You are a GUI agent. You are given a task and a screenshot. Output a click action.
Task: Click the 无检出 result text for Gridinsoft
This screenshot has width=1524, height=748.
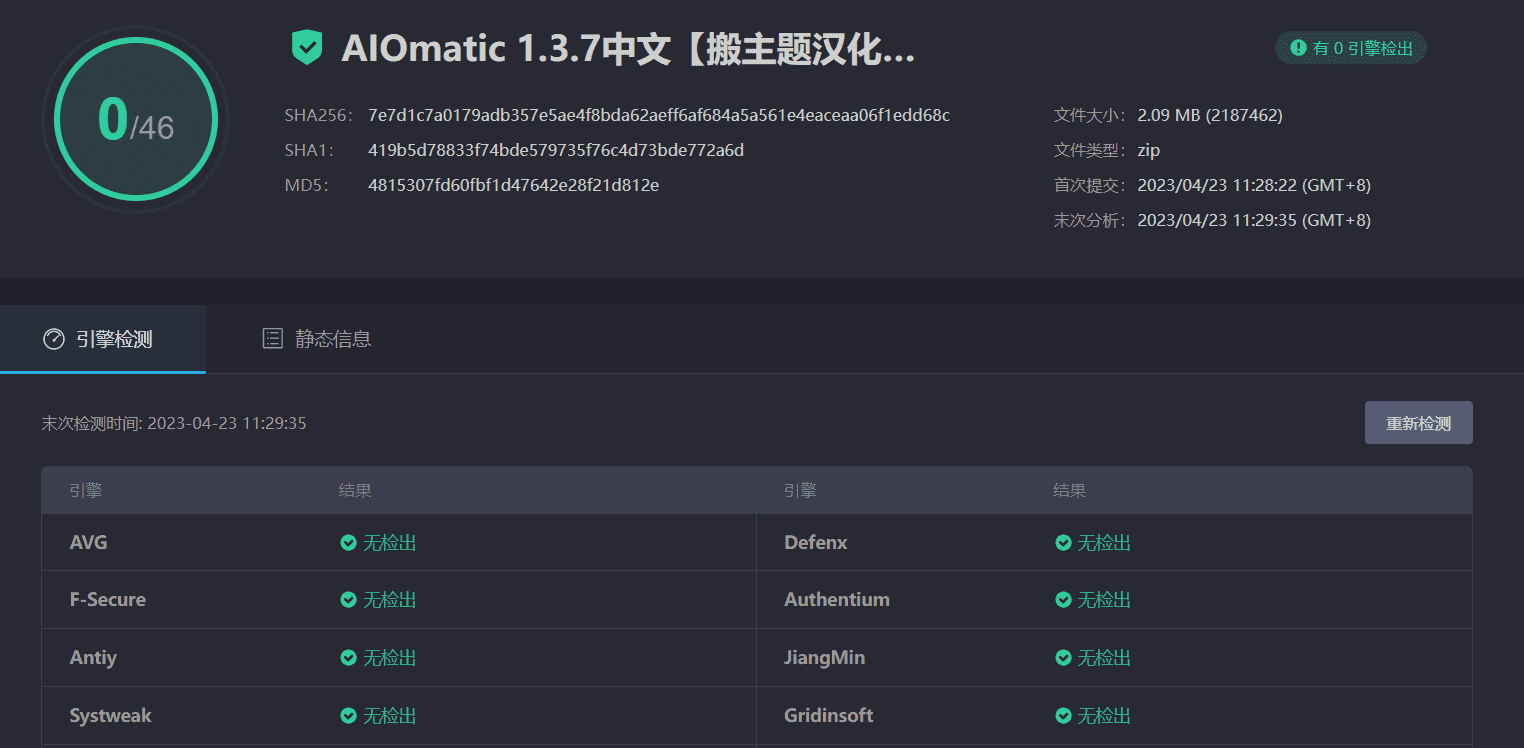(1104, 716)
